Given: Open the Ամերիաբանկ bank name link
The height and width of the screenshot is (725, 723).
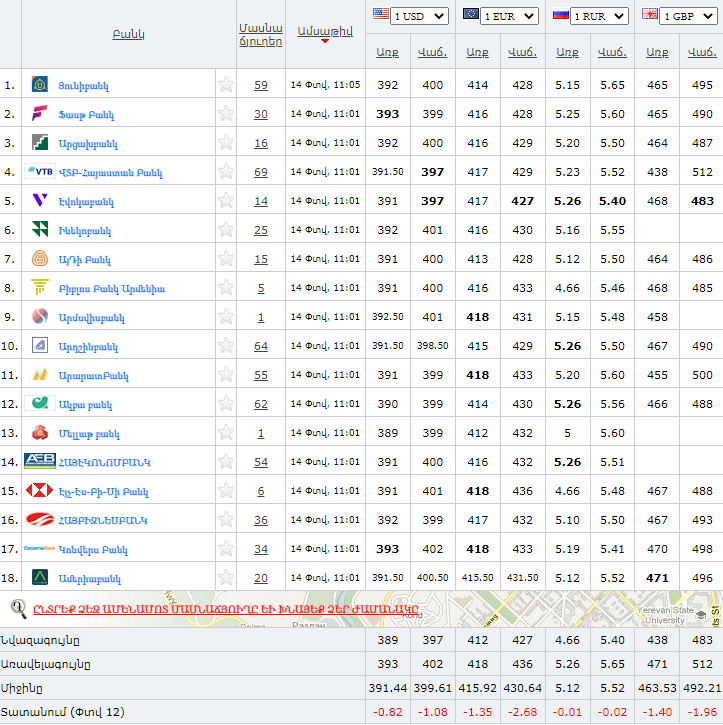Looking at the screenshot, I should coord(89,578).
